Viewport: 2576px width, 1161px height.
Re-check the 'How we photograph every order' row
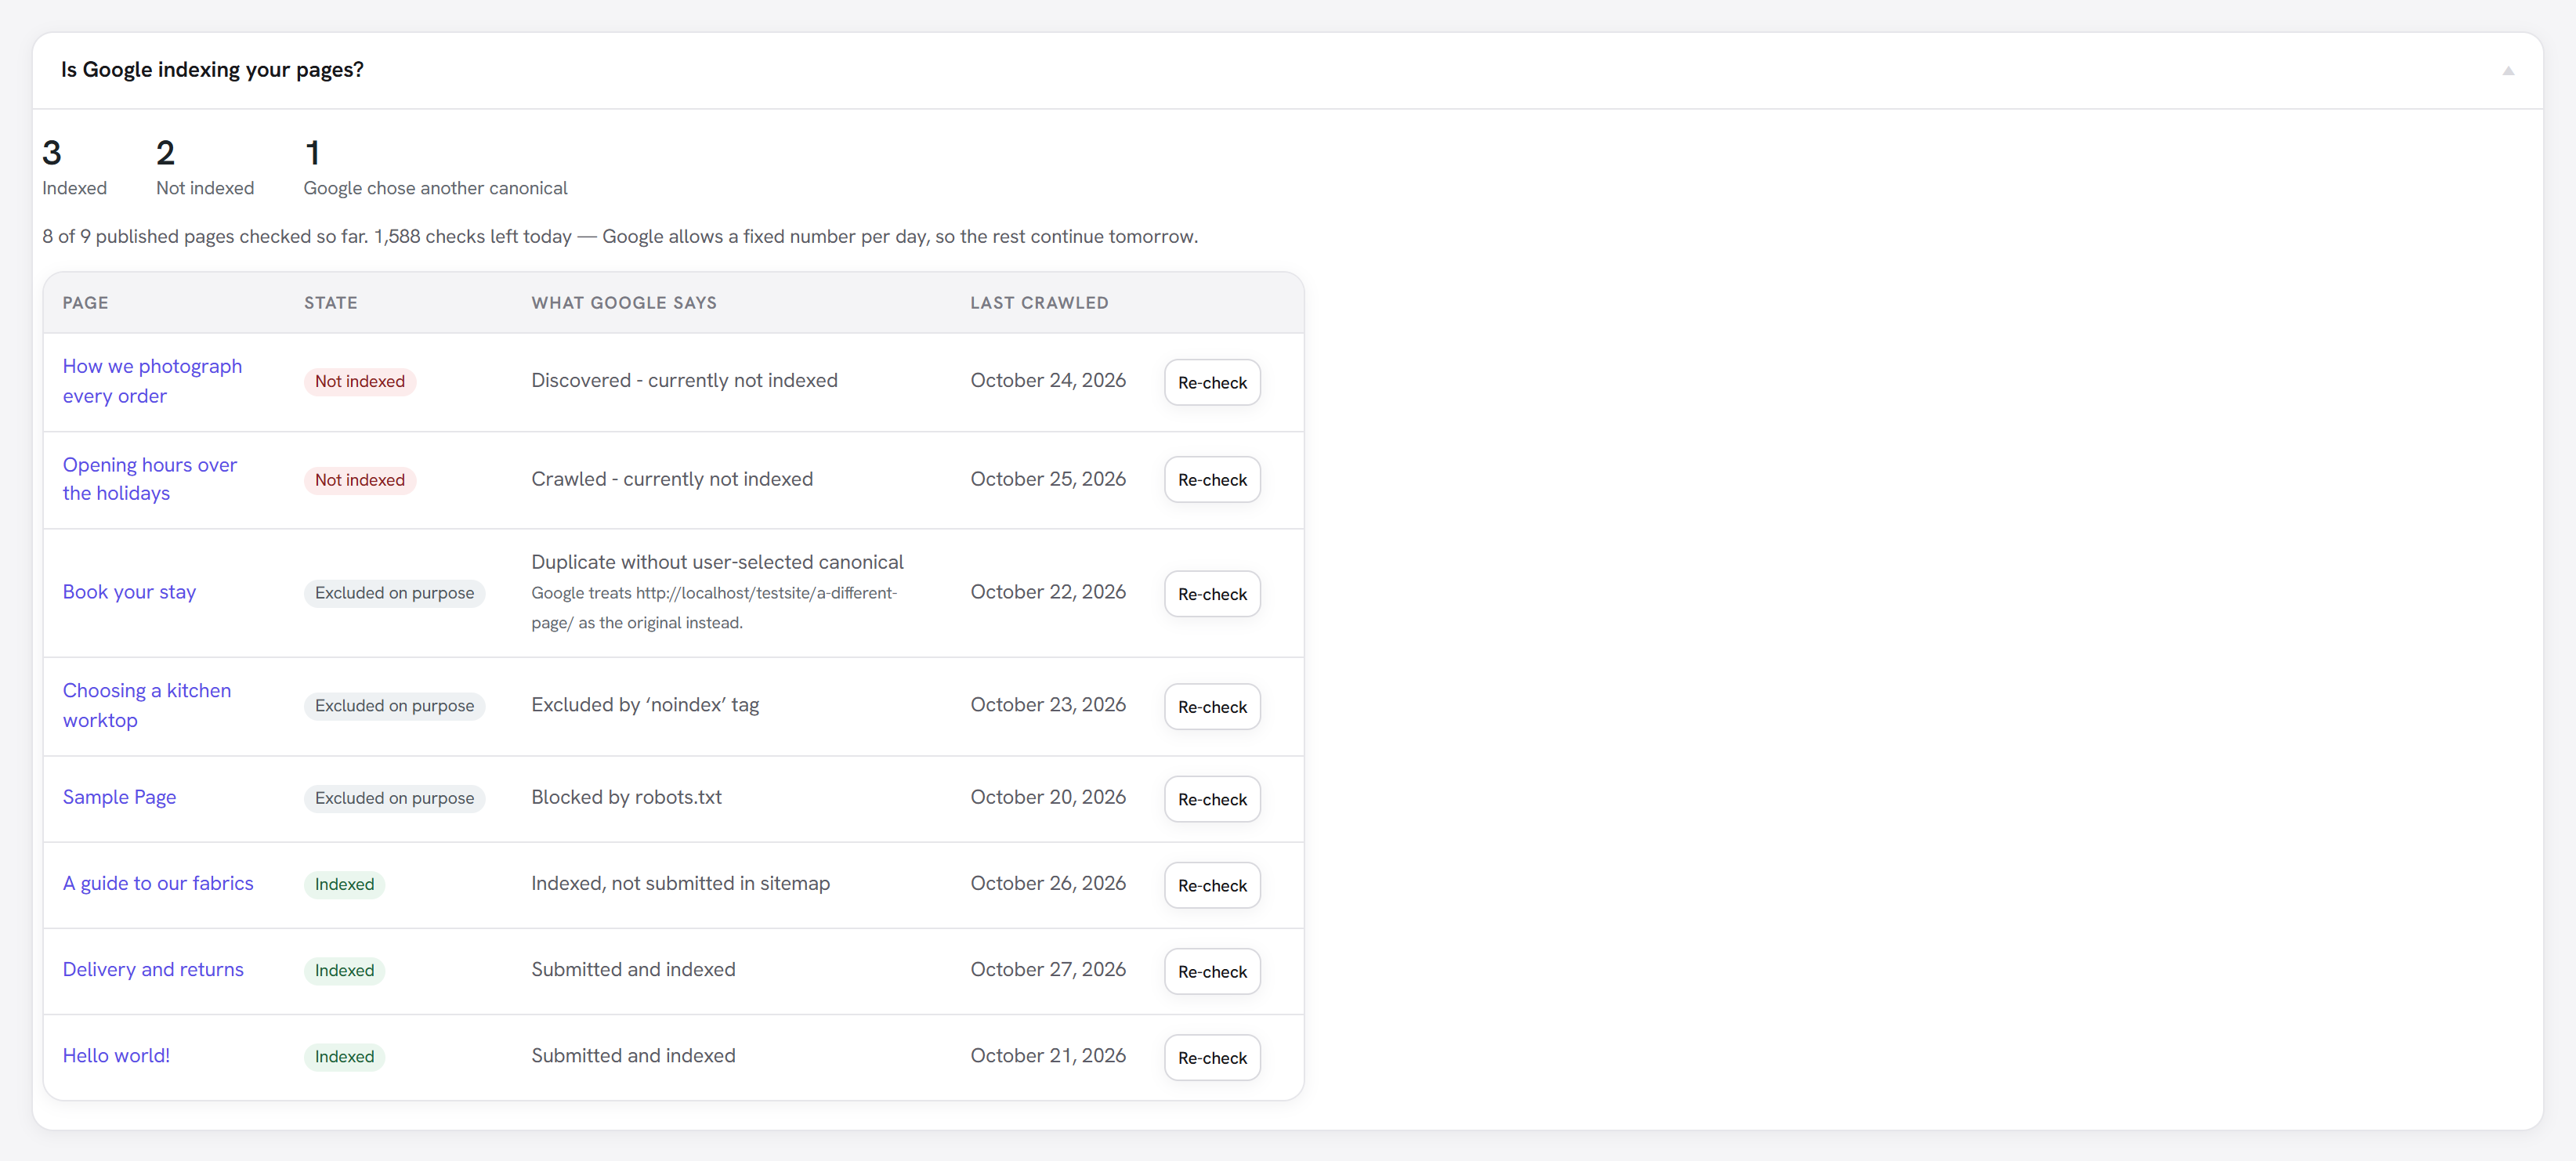click(1212, 382)
